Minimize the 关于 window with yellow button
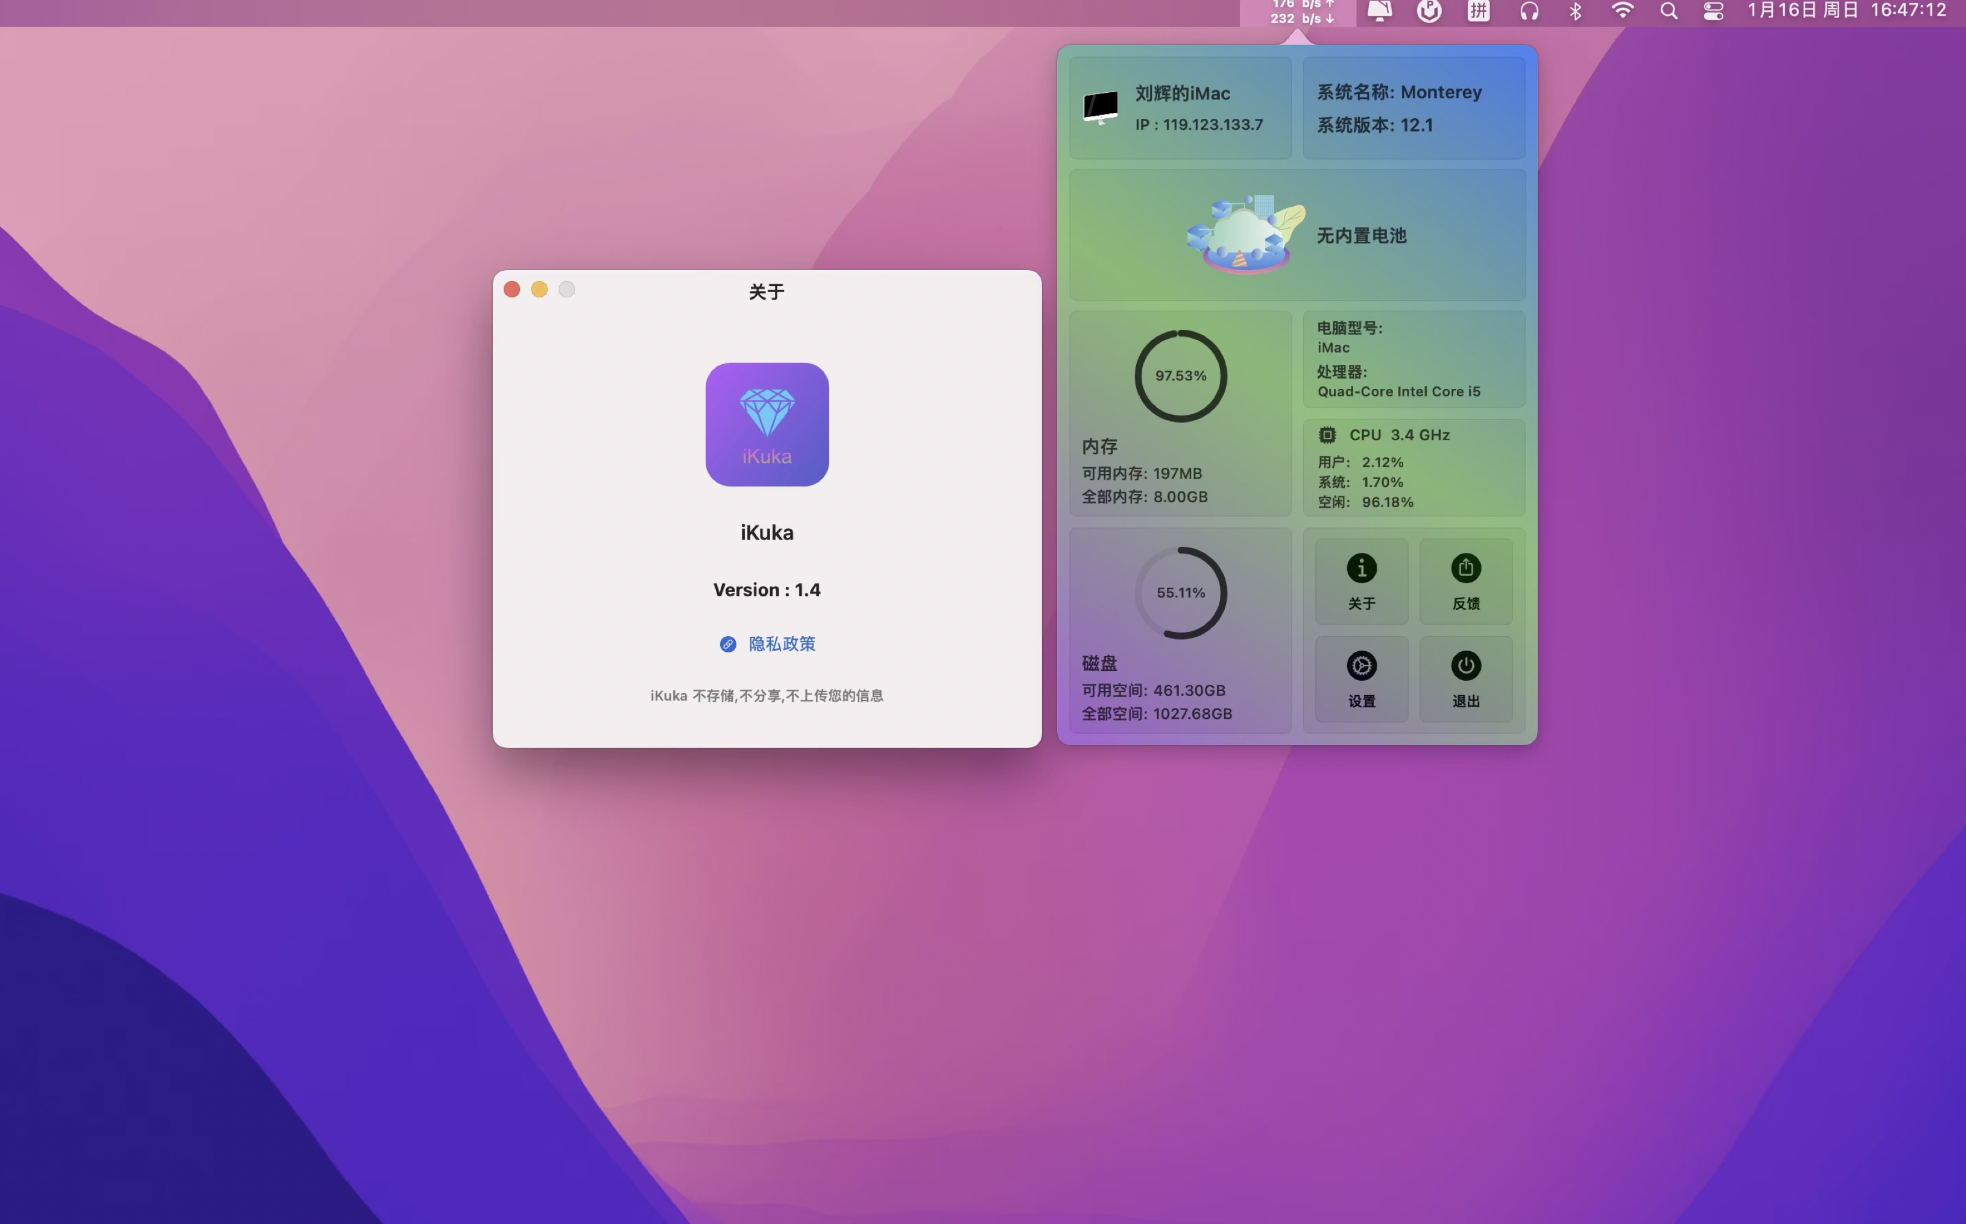1966x1224 pixels. click(539, 290)
